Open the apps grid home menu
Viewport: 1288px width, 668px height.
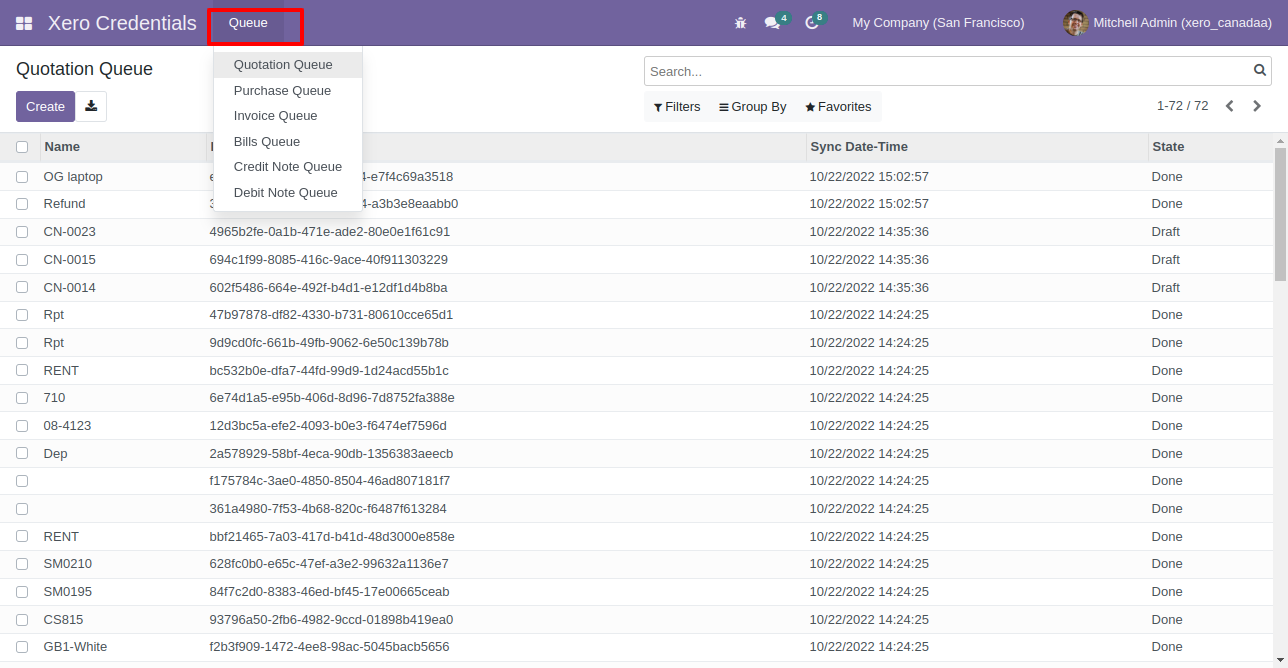[x=24, y=23]
